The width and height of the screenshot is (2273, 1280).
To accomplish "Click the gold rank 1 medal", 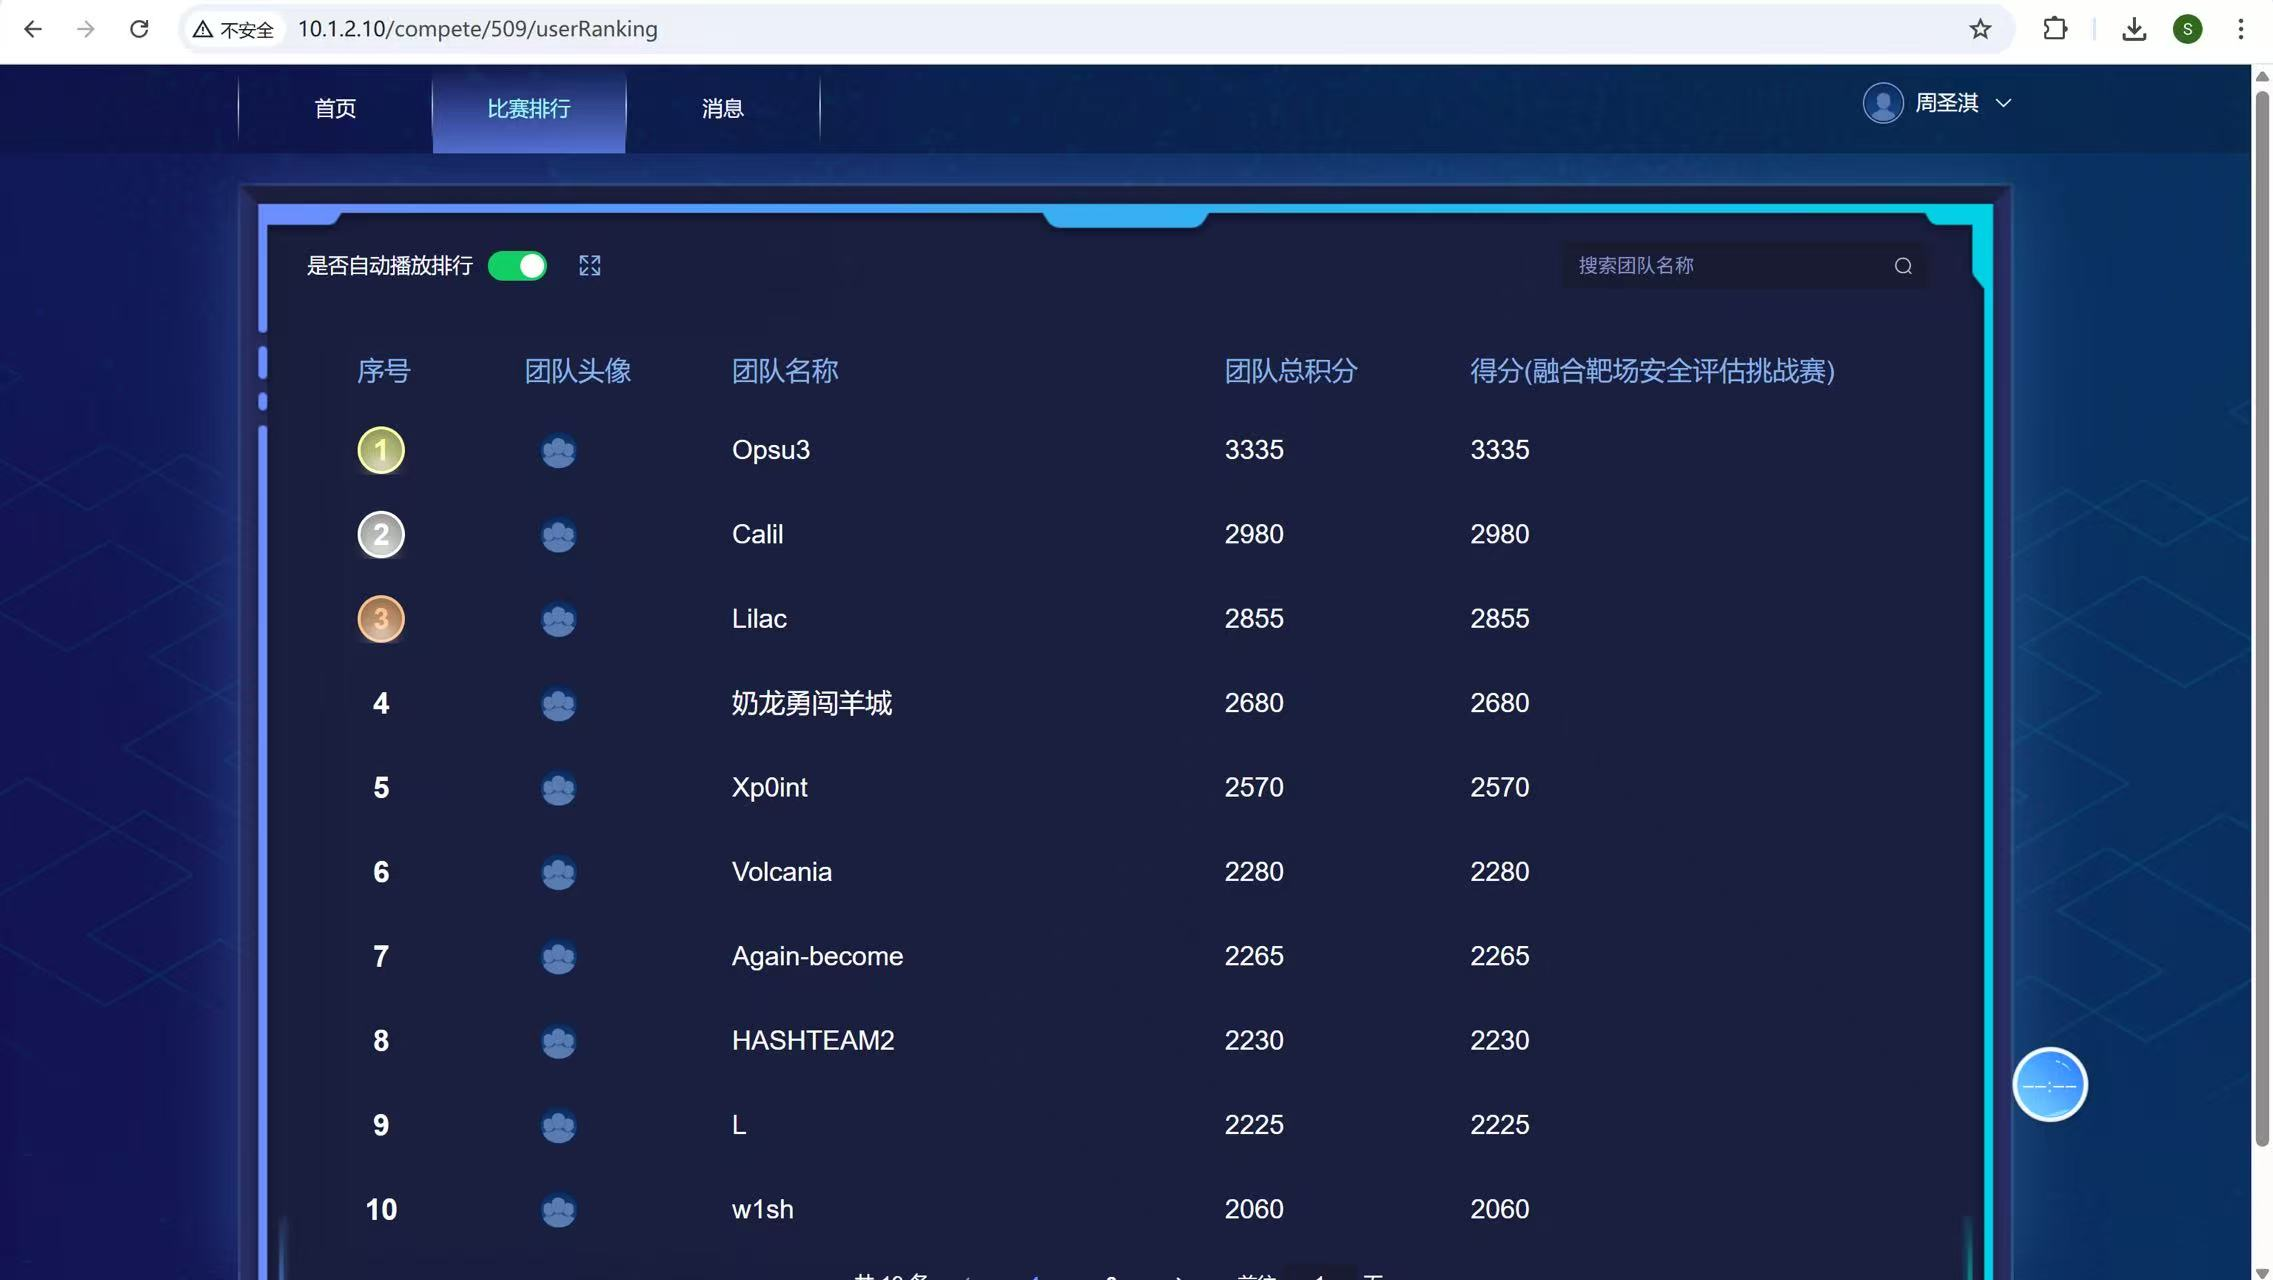I will [x=381, y=450].
